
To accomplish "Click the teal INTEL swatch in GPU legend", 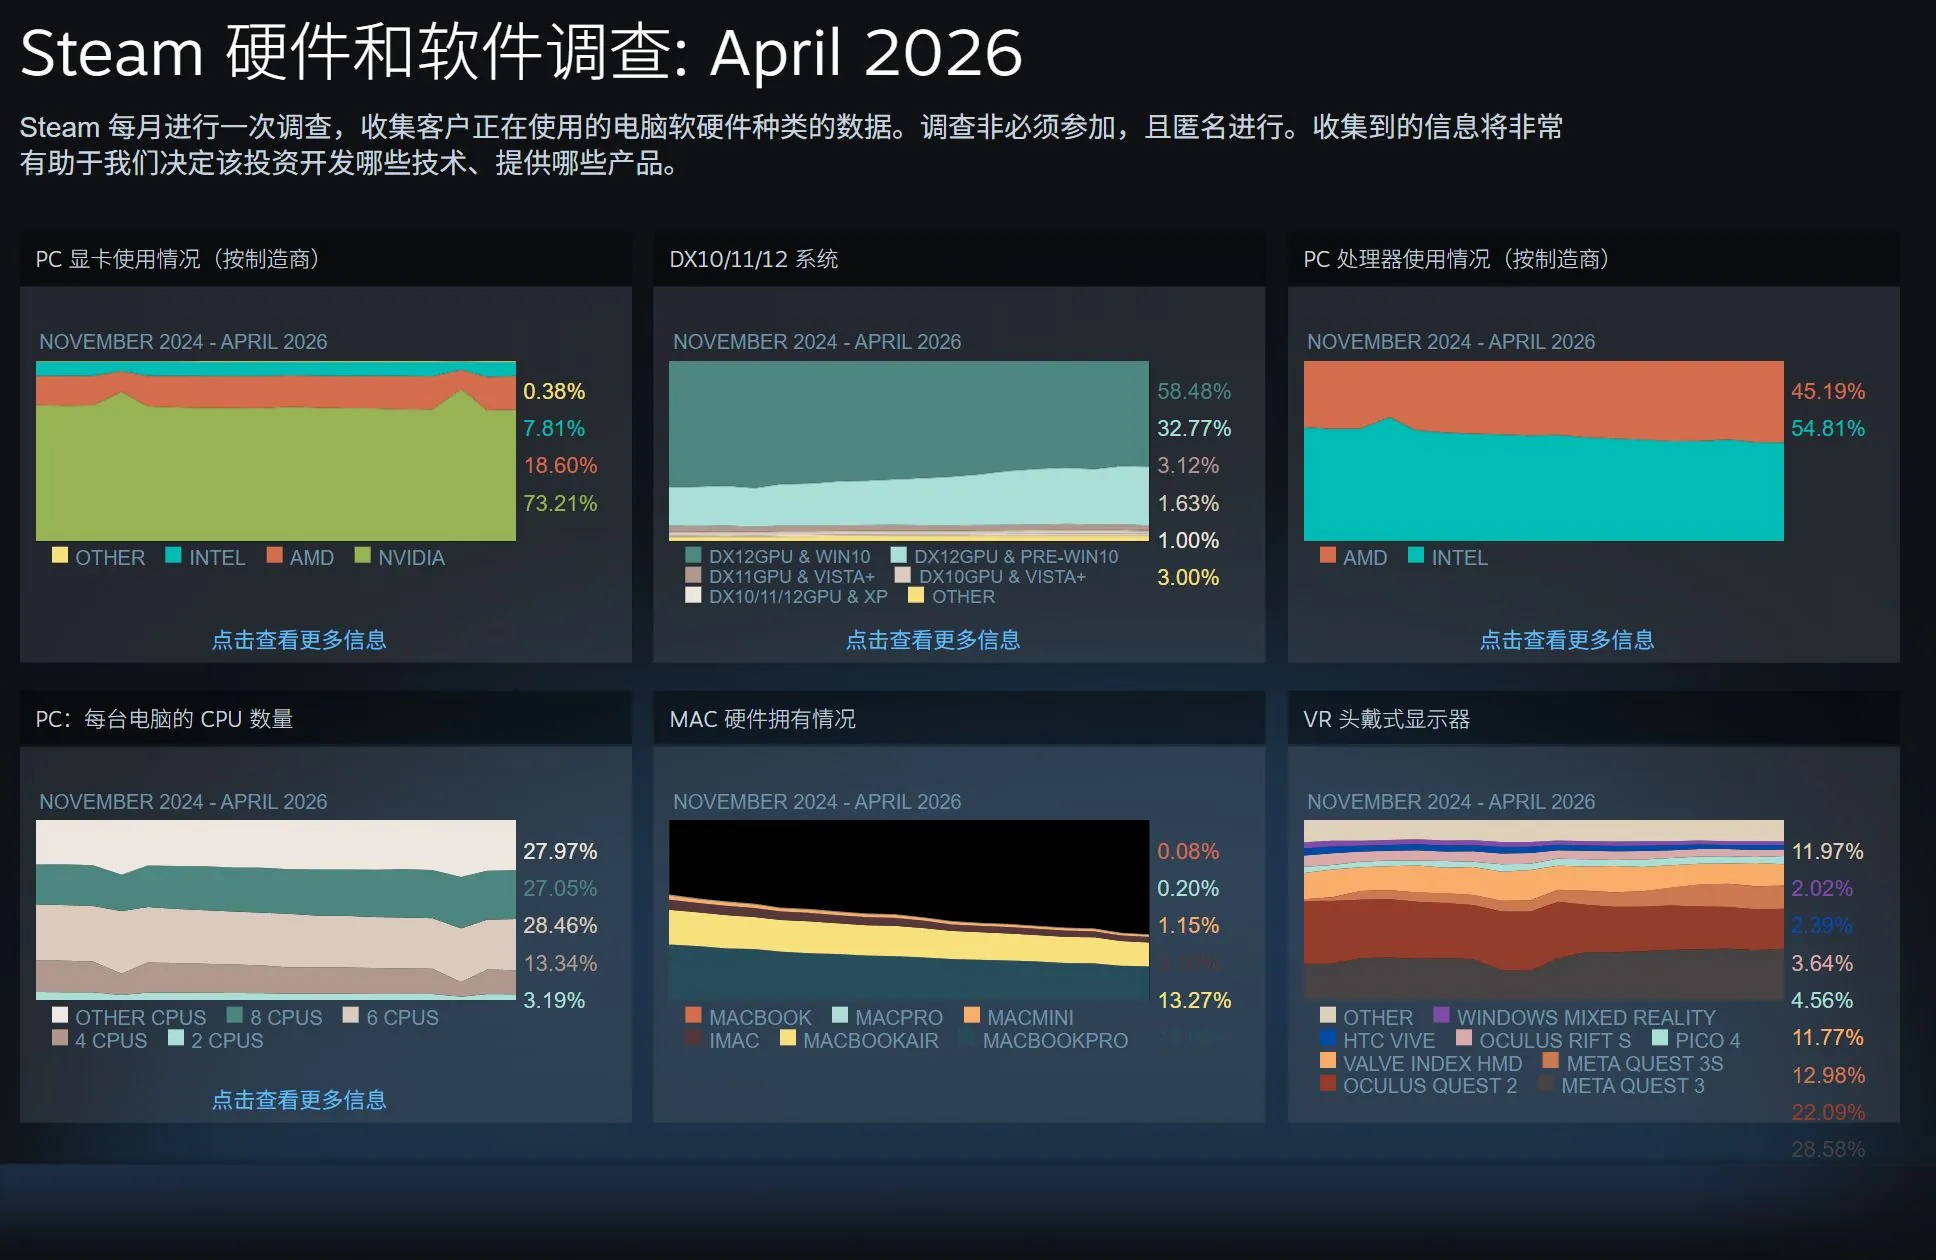I will 173,555.
